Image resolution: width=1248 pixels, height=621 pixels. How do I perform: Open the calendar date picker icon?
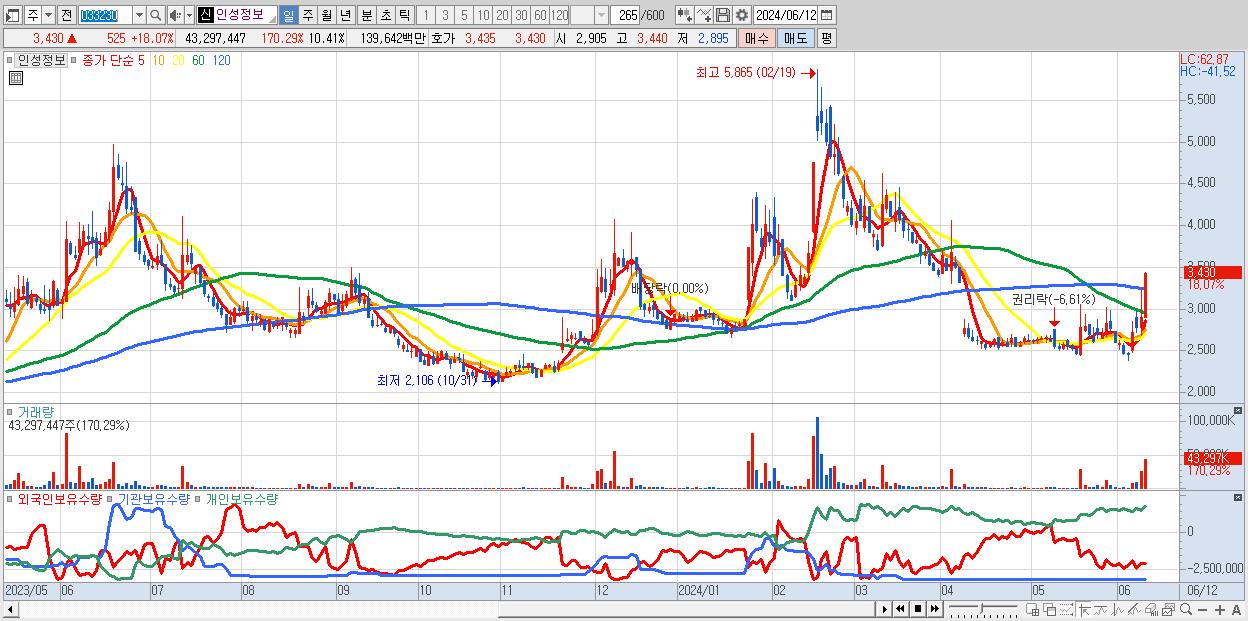pyautogui.click(x=826, y=15)
